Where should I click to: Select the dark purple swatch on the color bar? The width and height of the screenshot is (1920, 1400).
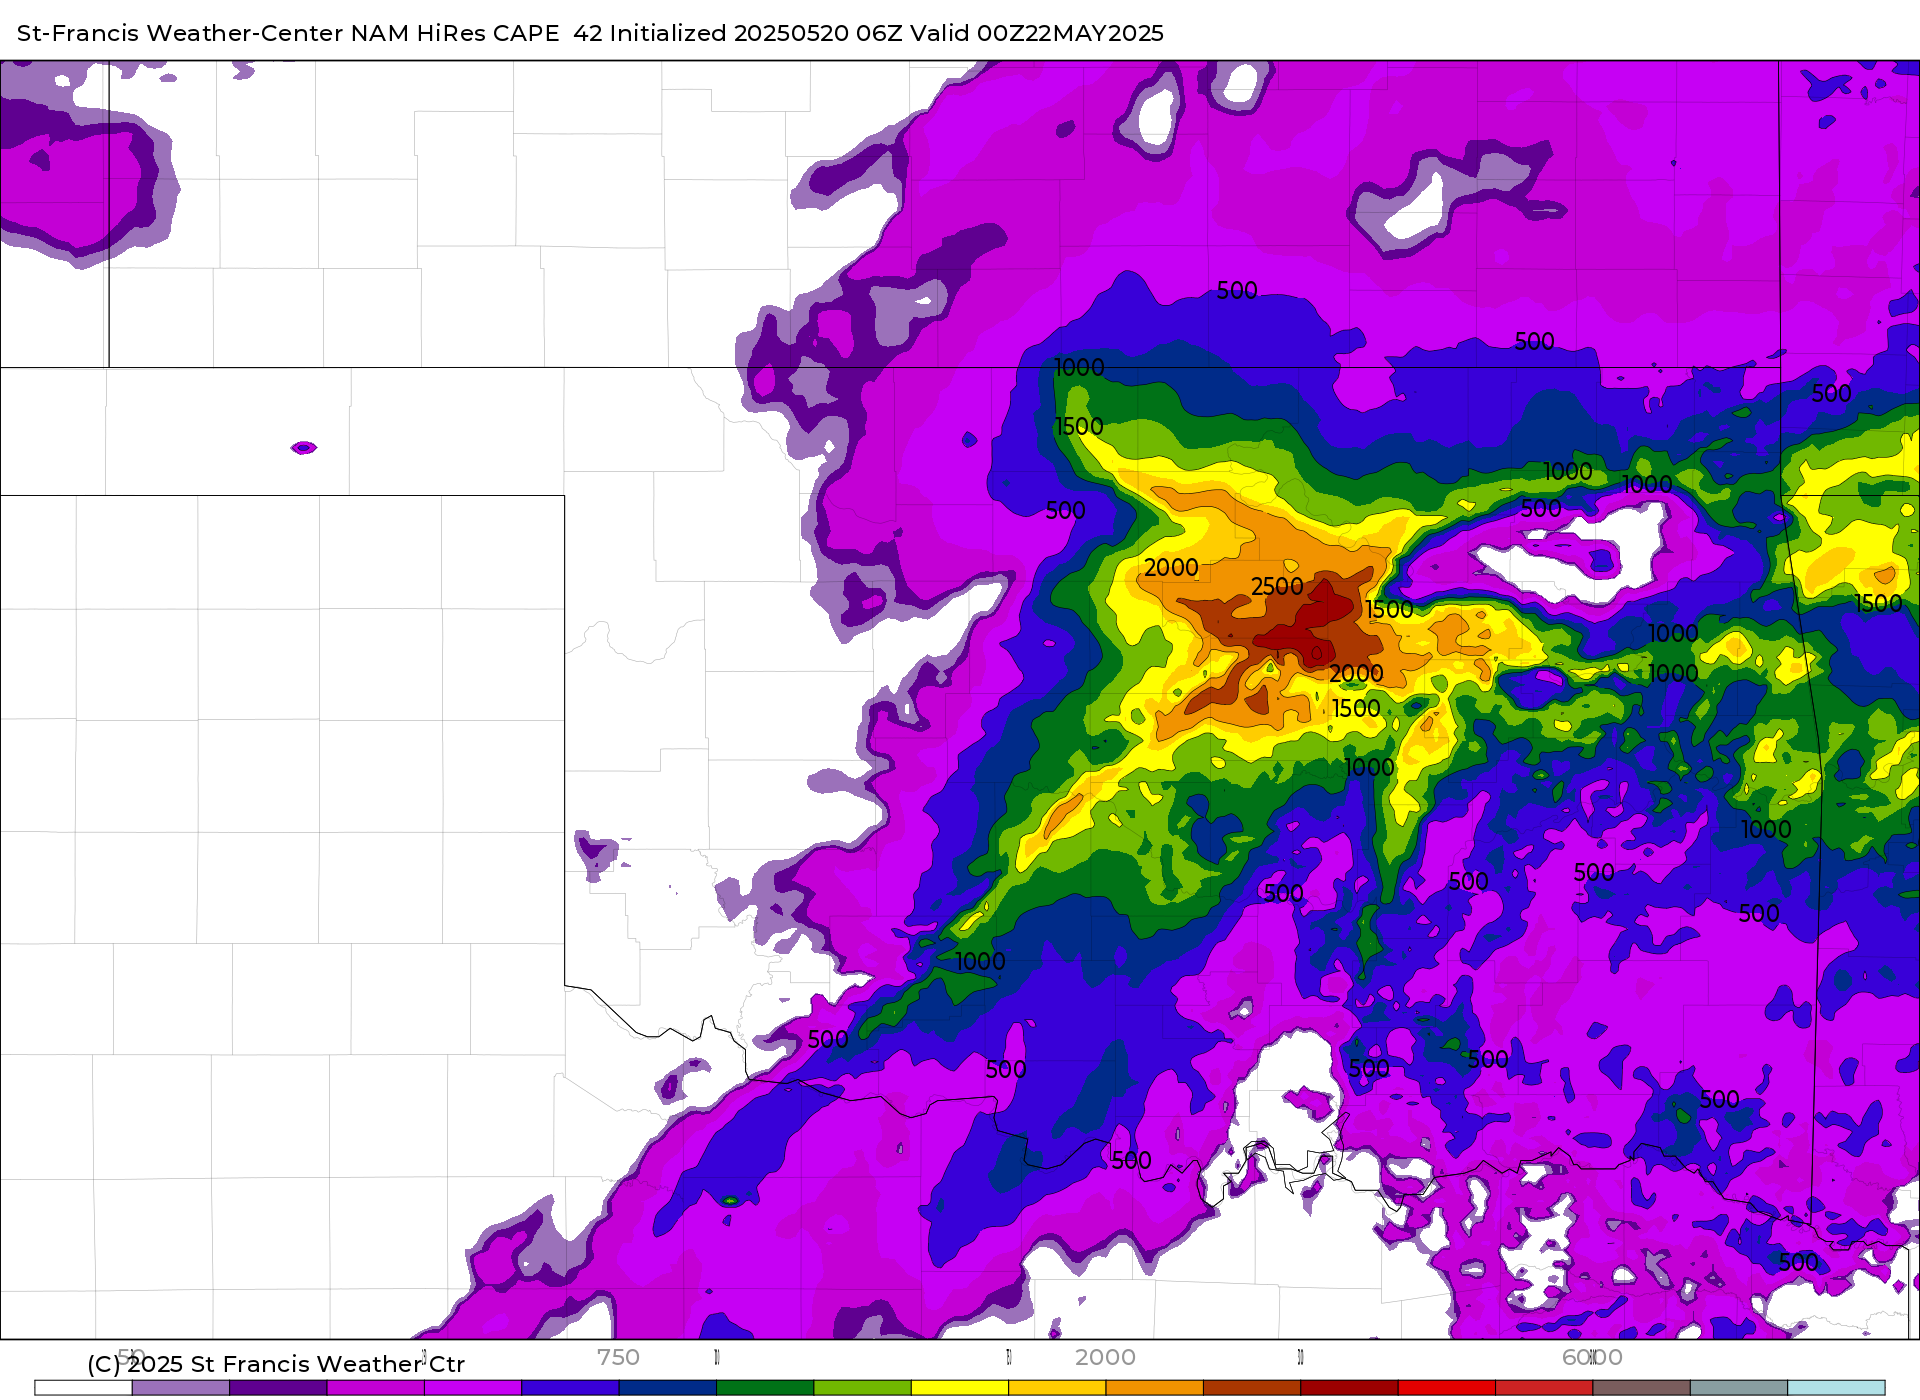pos(278,1388)
